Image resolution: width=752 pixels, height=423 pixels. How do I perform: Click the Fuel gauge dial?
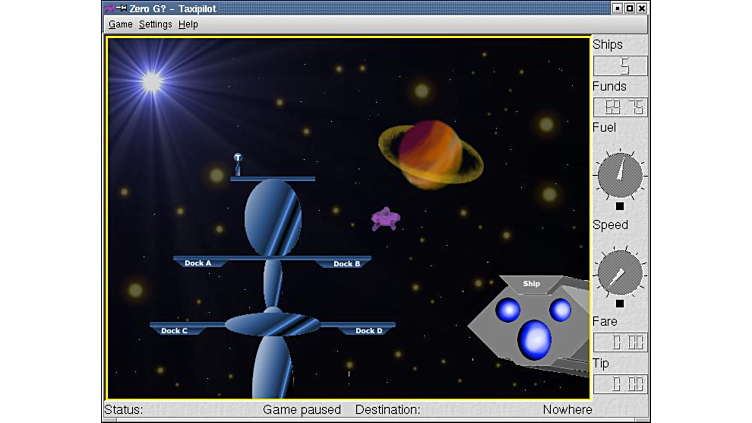pos(620,174)
